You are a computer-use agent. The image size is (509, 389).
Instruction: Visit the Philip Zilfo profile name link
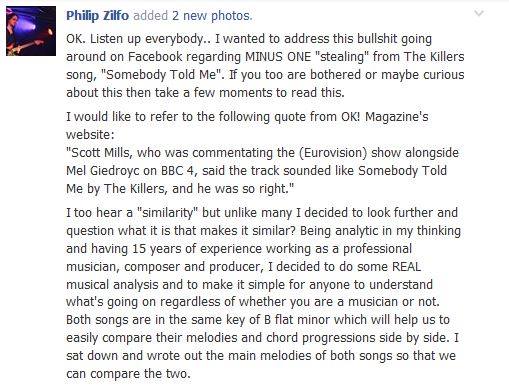point(97,16)
